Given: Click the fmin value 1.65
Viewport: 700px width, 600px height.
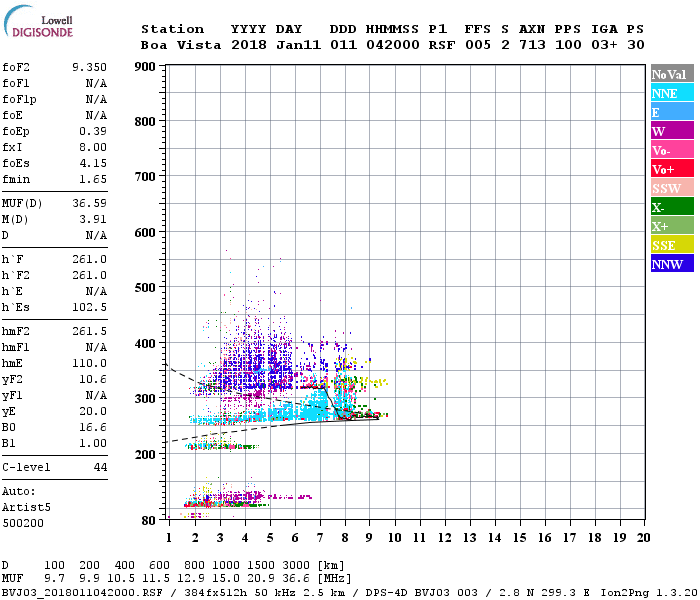Looking at the screenshot, I should (93, 179).
